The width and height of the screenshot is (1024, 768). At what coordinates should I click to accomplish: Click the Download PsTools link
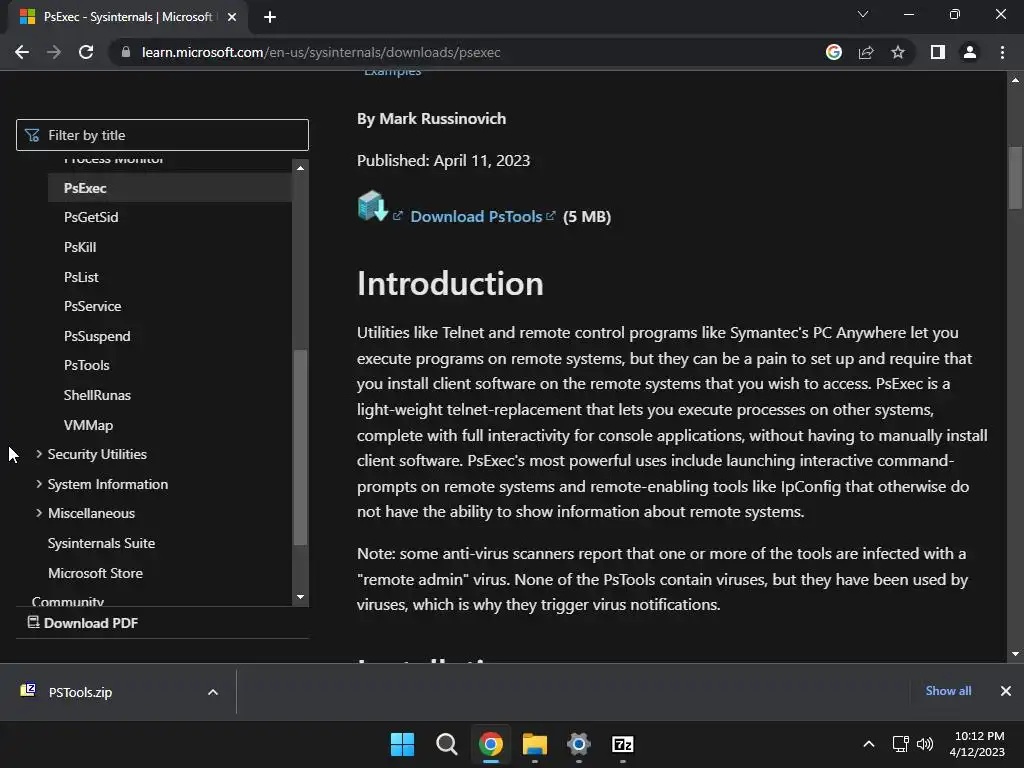[x=476, y=217]
